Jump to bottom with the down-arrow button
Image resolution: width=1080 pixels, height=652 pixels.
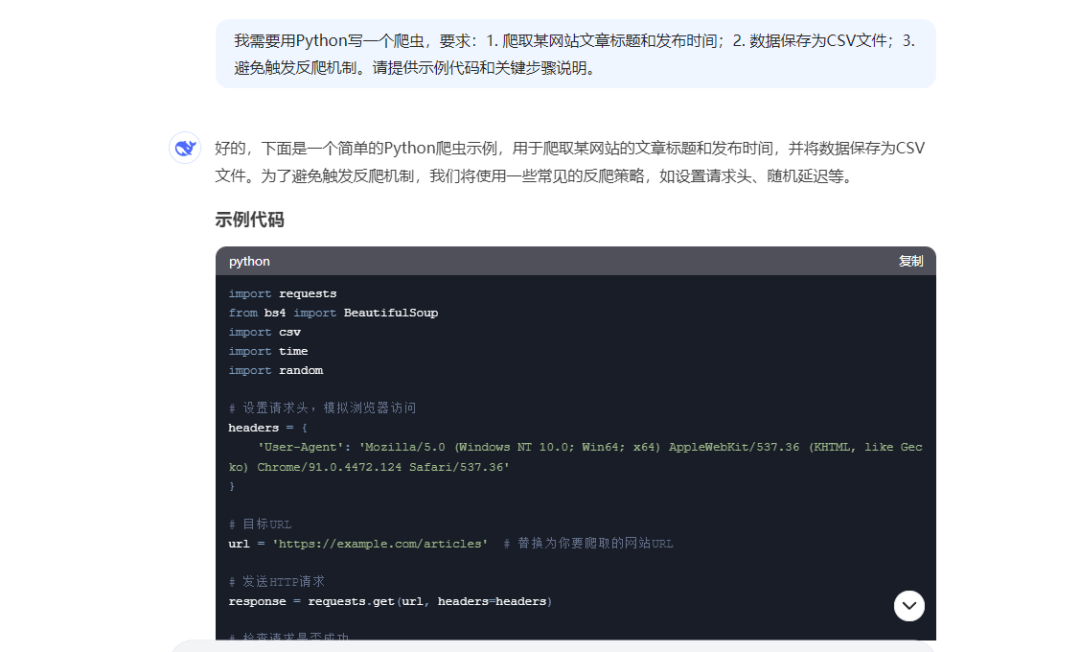(909, 605)
